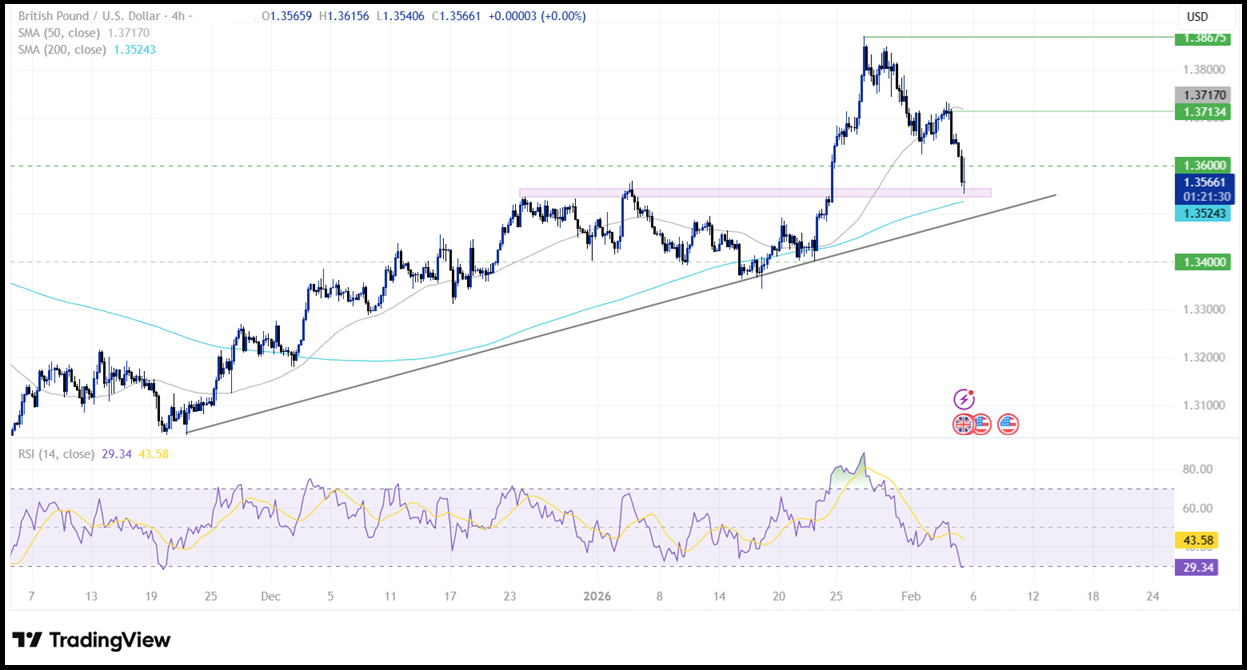Click the rightmost US flag event icon

click(x=1007, y=425)
